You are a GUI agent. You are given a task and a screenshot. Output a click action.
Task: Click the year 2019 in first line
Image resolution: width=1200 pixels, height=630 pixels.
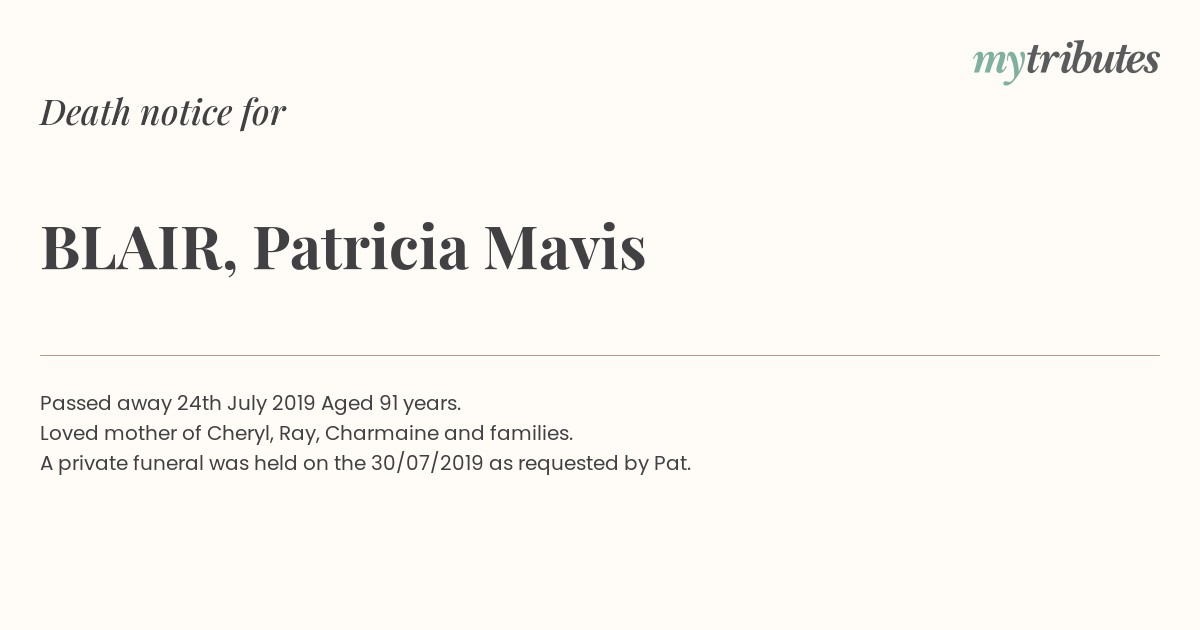pyautogui.click(x=293, y=404)
